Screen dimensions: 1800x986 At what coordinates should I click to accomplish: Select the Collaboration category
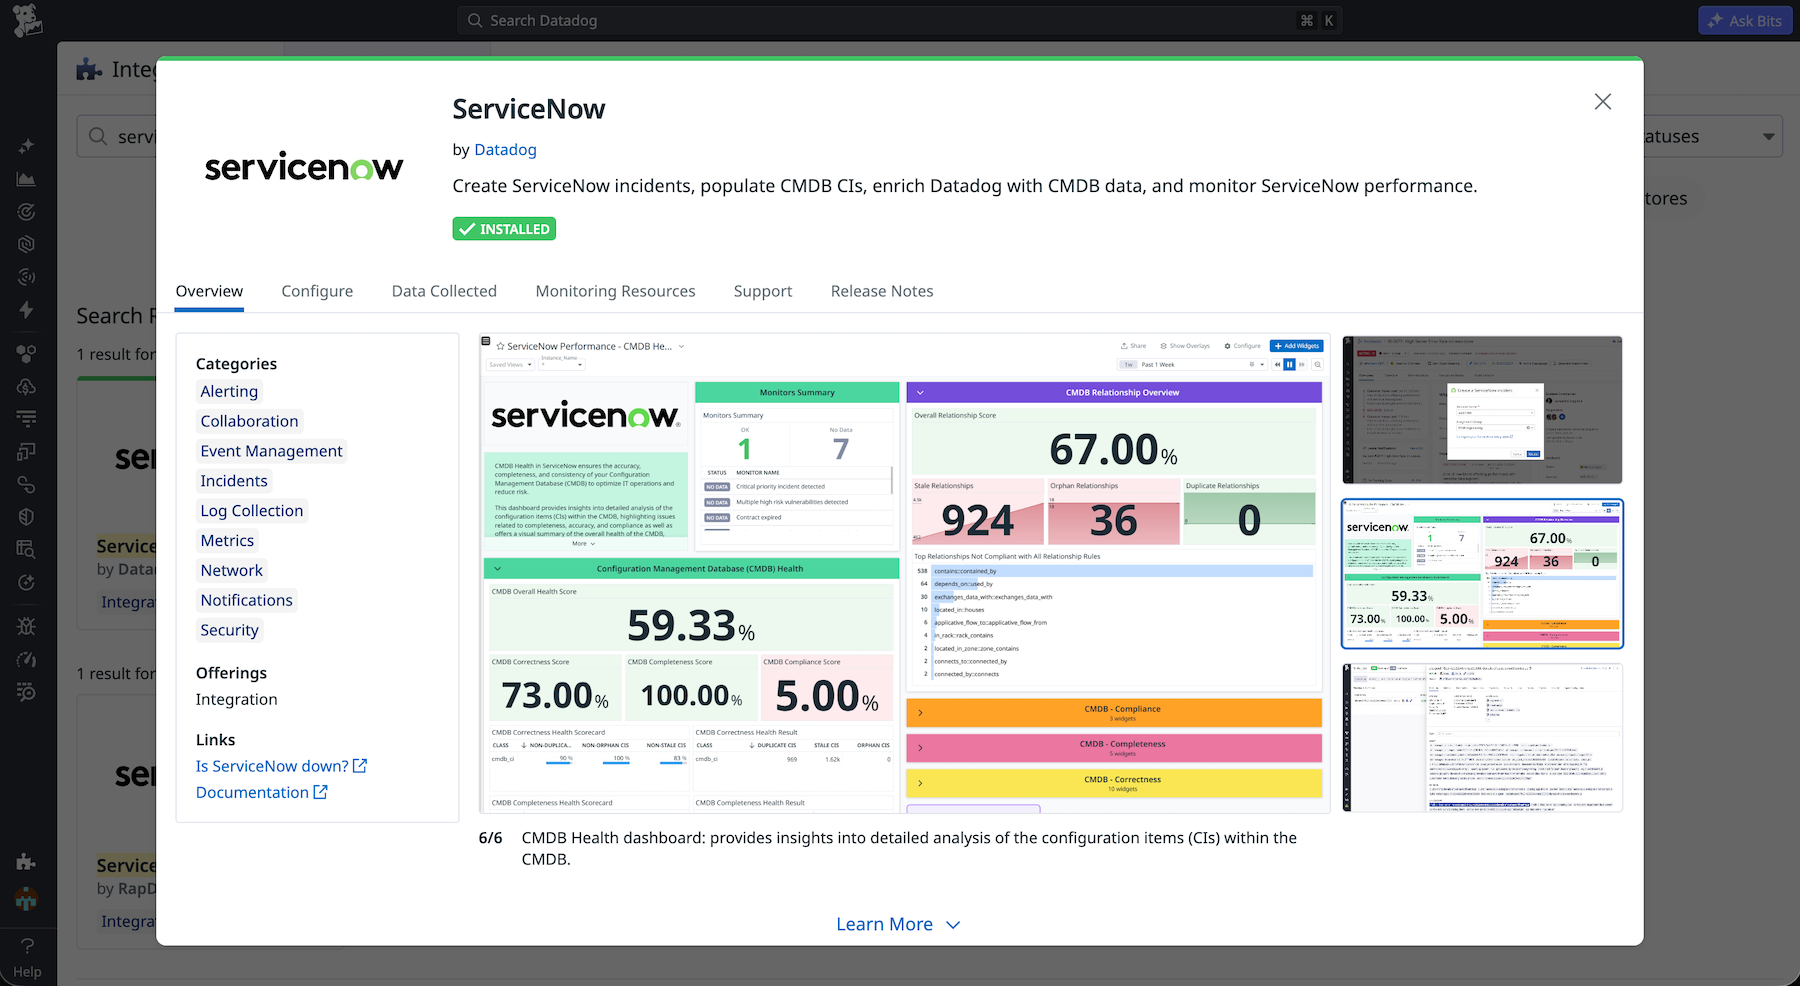click(249, 421)
